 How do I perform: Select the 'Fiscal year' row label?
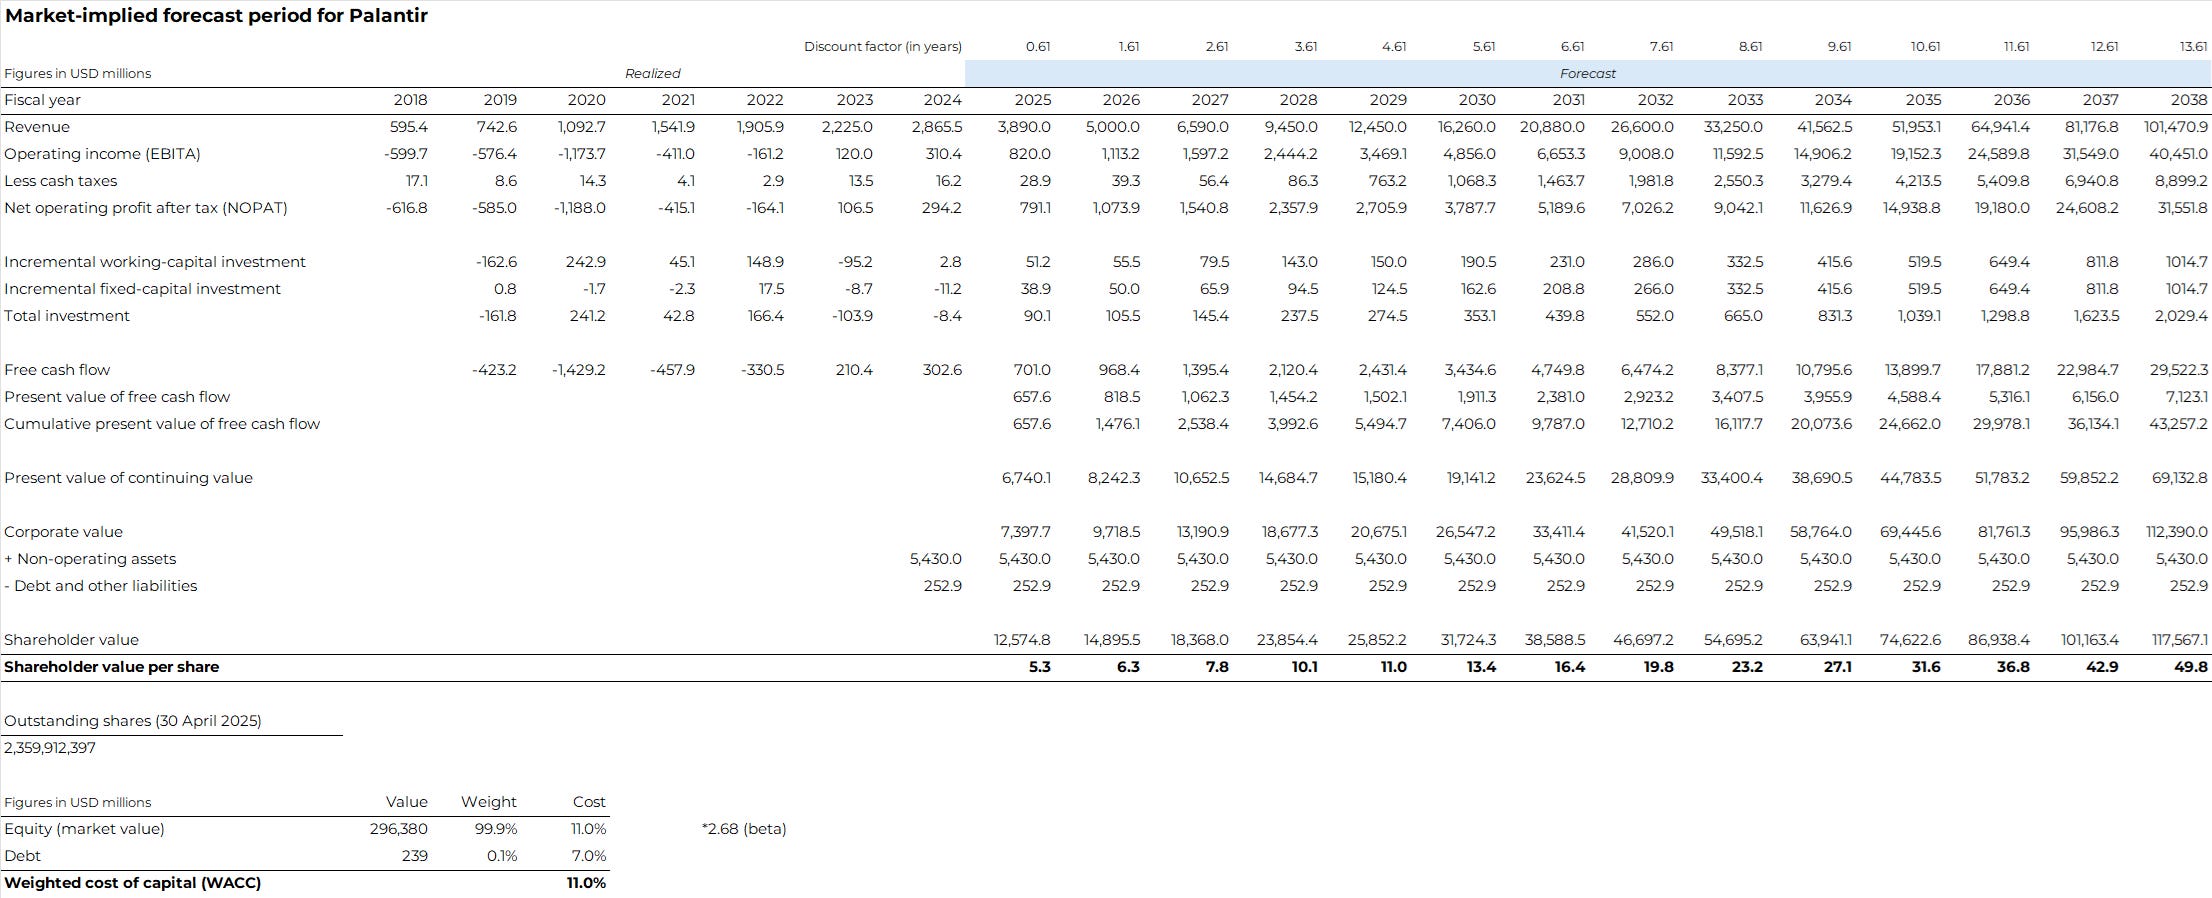[43, 100]
